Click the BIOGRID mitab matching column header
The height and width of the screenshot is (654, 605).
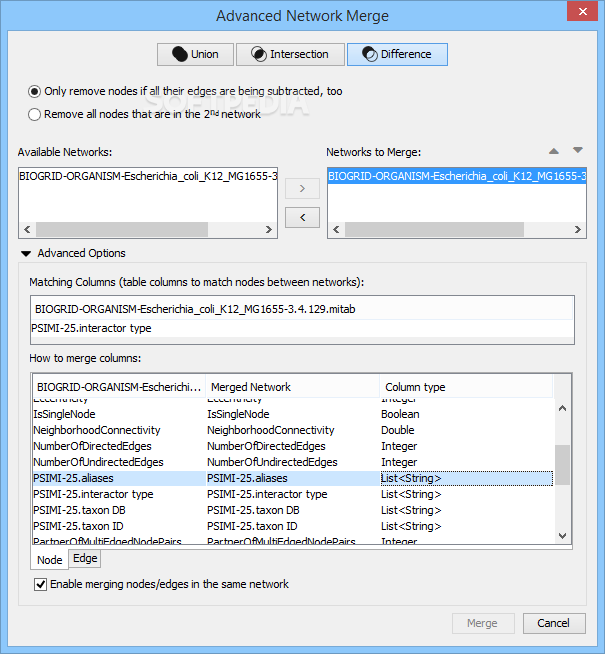(x=302, y=309)
